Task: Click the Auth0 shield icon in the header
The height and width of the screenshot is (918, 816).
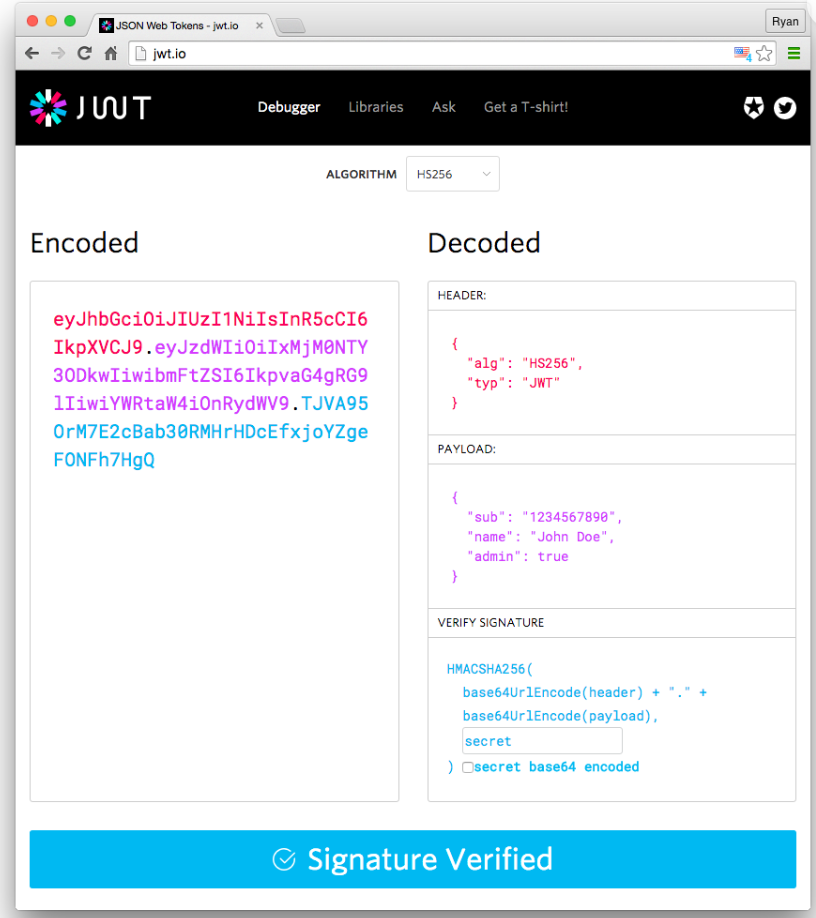Action: 753,107
